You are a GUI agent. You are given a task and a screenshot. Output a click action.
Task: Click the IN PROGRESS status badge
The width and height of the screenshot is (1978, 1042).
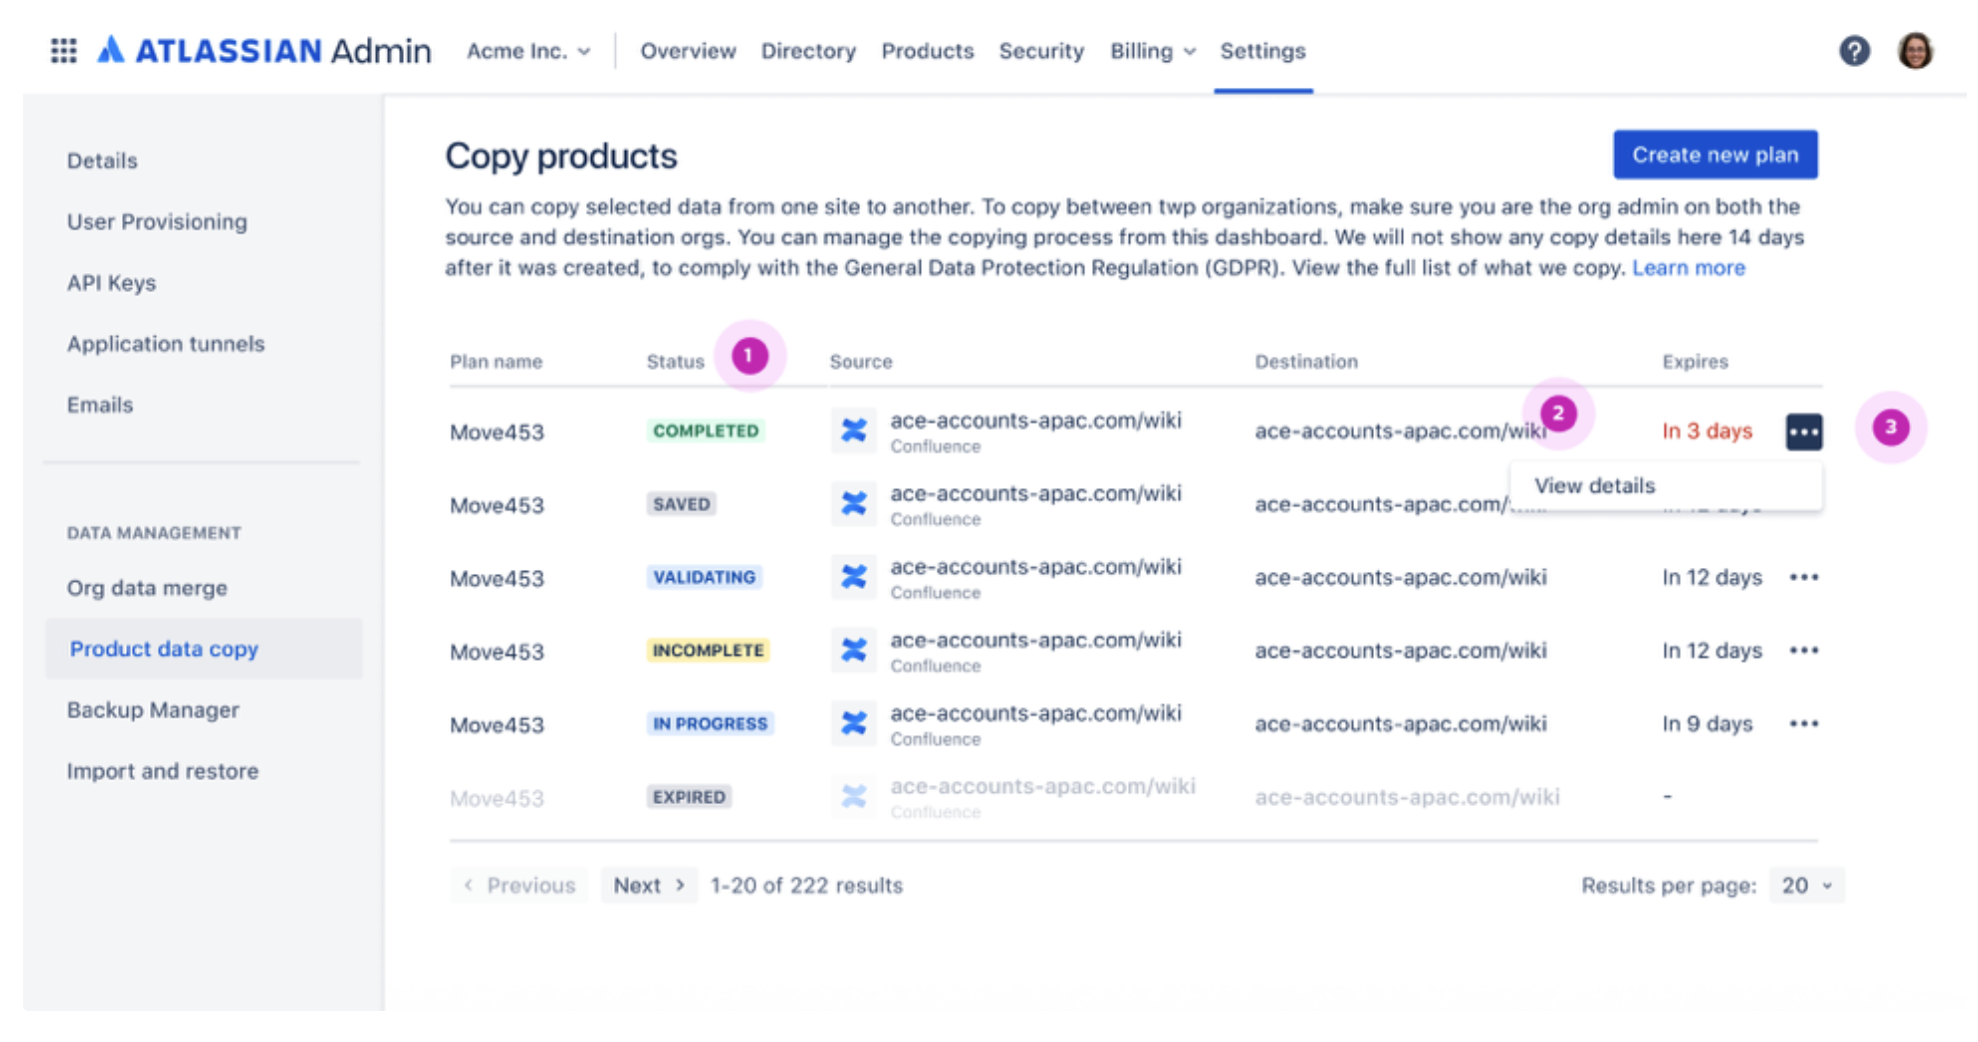710,723
